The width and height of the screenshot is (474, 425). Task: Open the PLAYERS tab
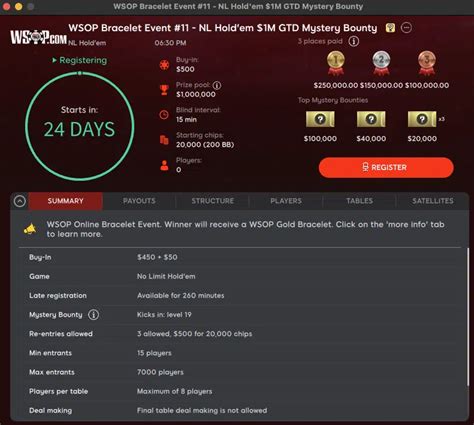[x=286, y=201]
